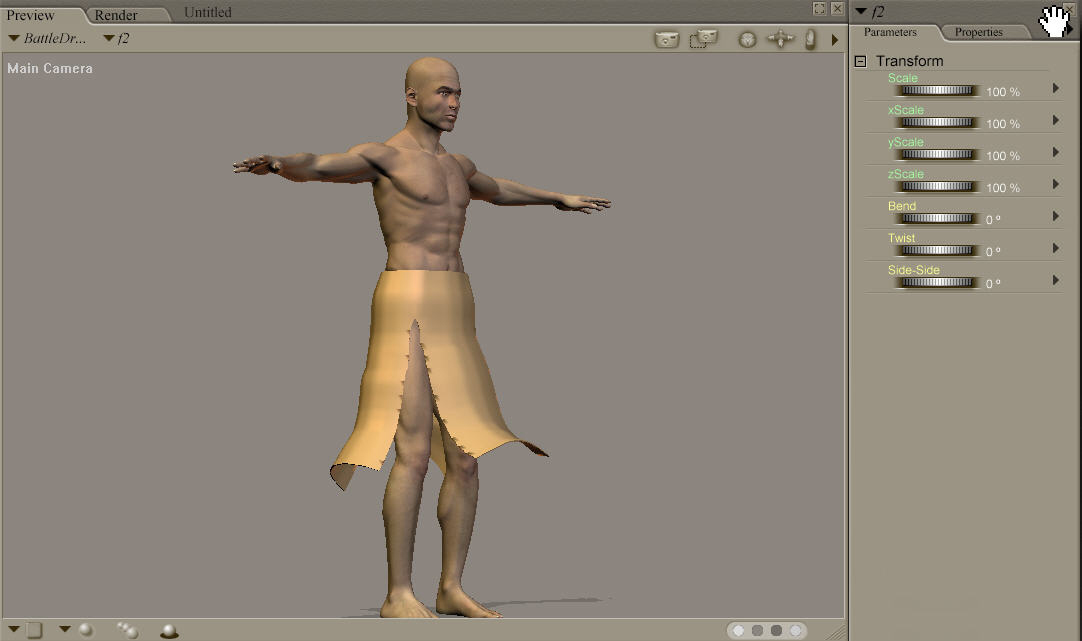Click the first color dot in bottom bar
This screenshot has width=1082, height=641.
click(x=738, y=631)
